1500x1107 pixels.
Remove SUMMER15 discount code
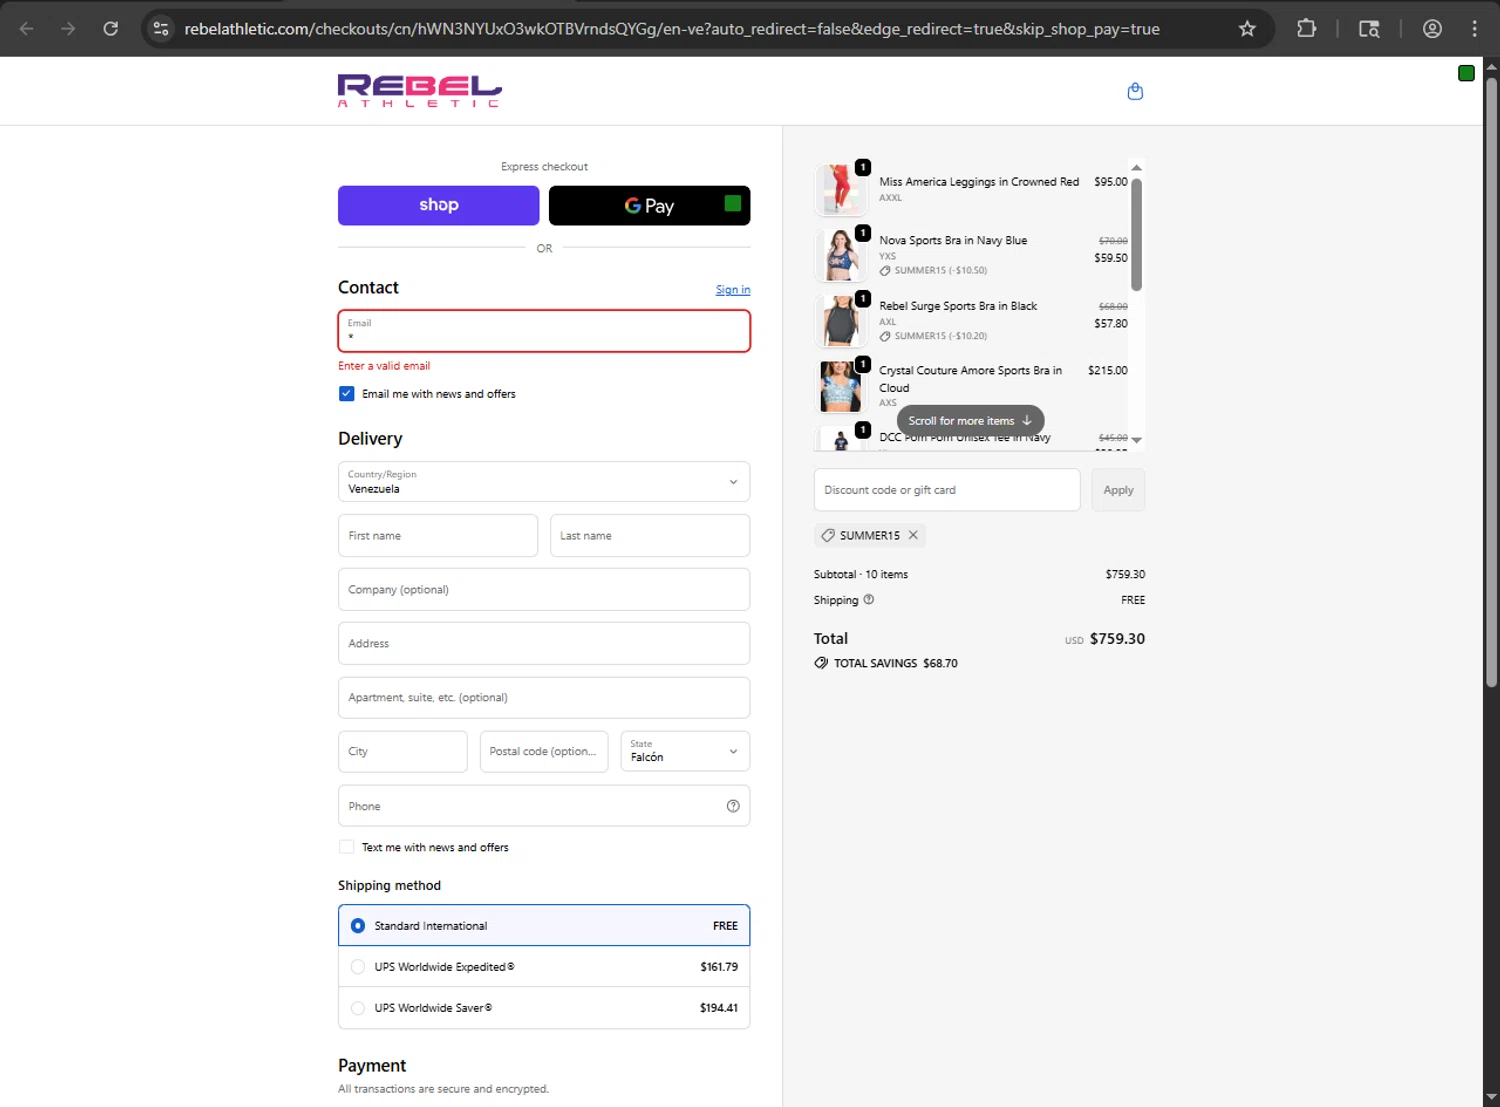(x=913, y=535)
